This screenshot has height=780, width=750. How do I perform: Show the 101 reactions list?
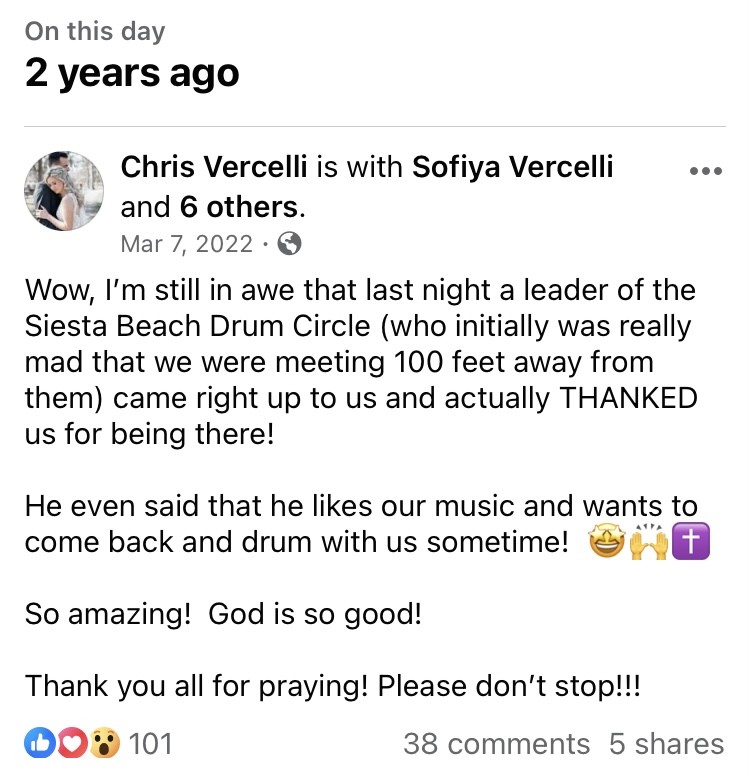(x=150, y=744)
